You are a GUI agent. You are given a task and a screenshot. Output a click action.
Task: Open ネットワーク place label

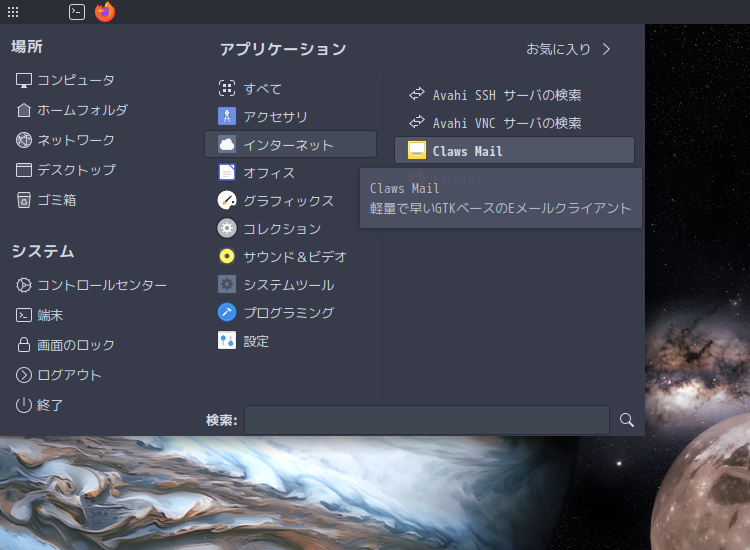(76, 140)
